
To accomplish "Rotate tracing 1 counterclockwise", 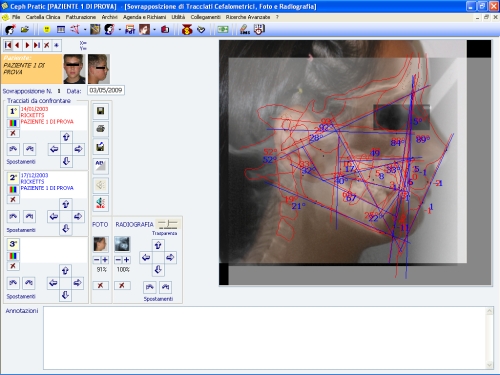I will pyautogui.click(x=13, y=149).
